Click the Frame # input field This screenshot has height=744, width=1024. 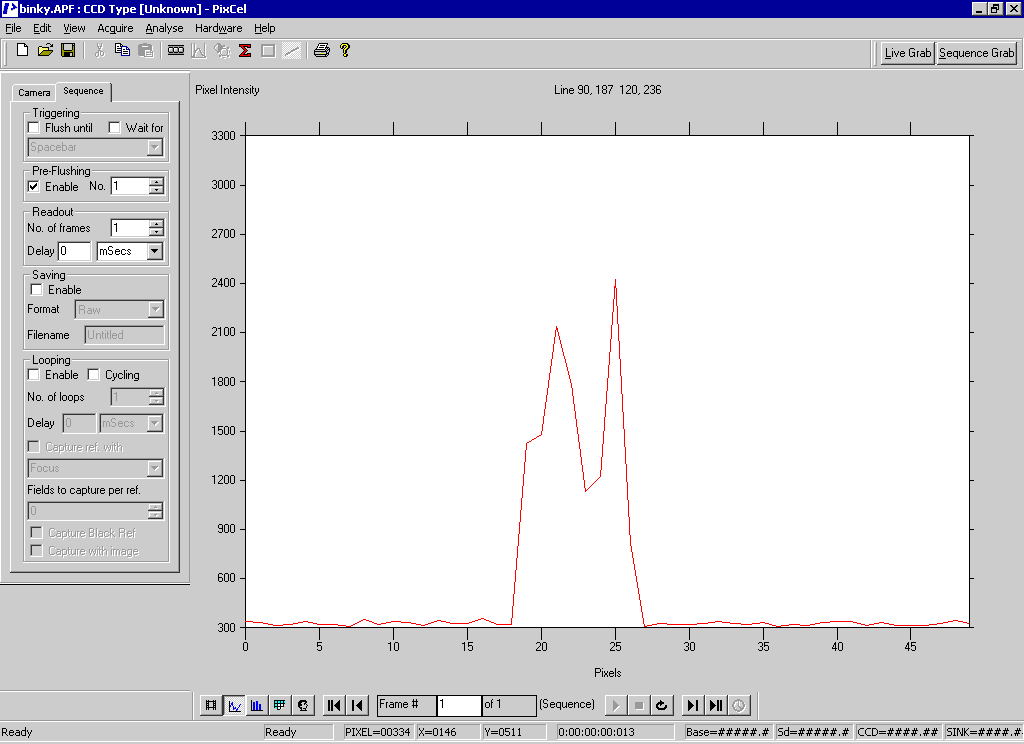[x=459, y=705]
